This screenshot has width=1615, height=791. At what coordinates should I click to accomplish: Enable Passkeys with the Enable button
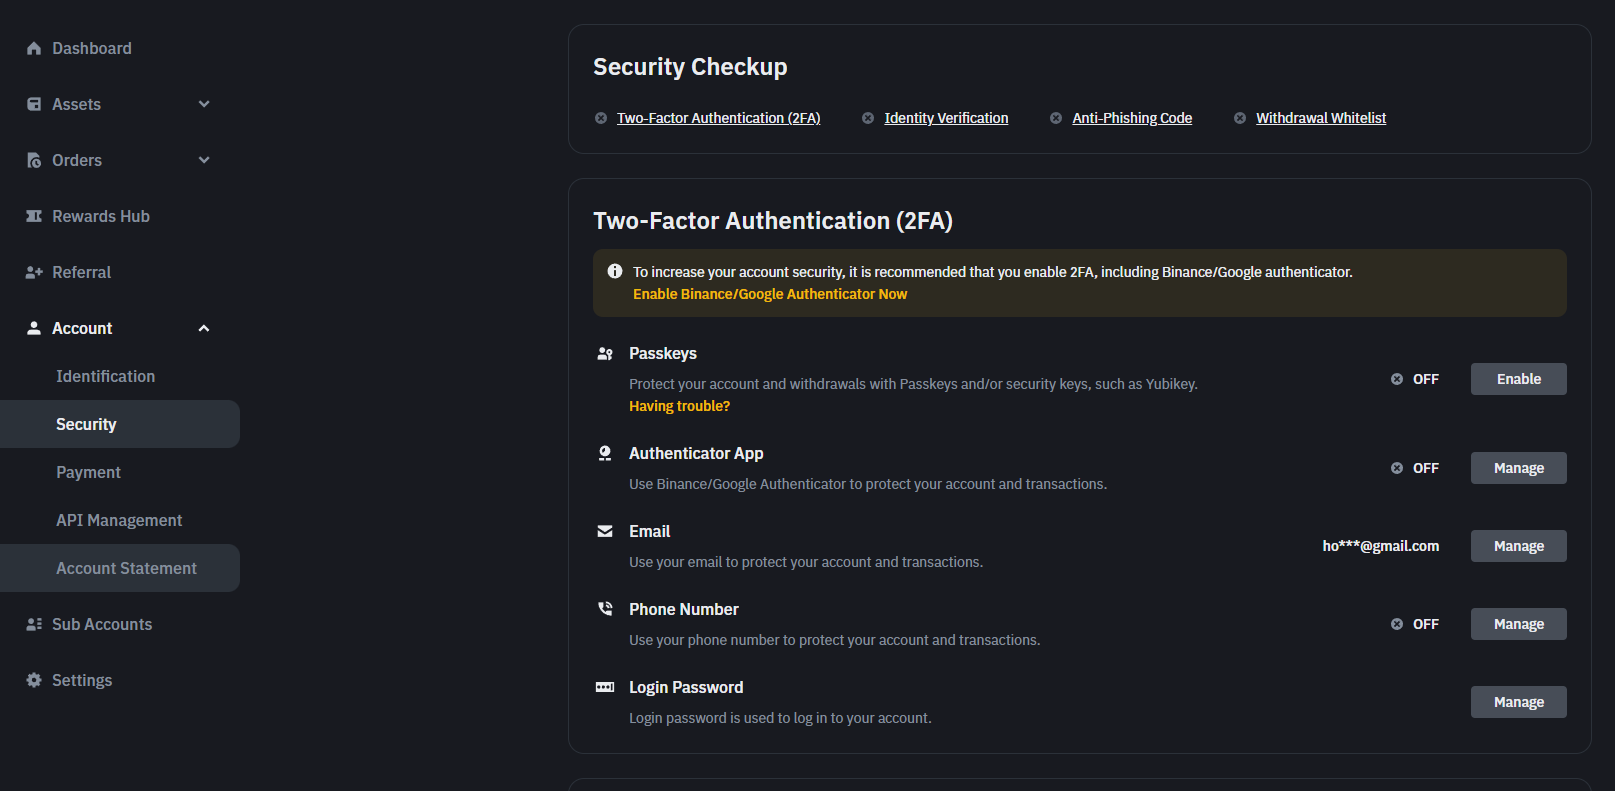pyautogui.click(x=1518, y=379)
